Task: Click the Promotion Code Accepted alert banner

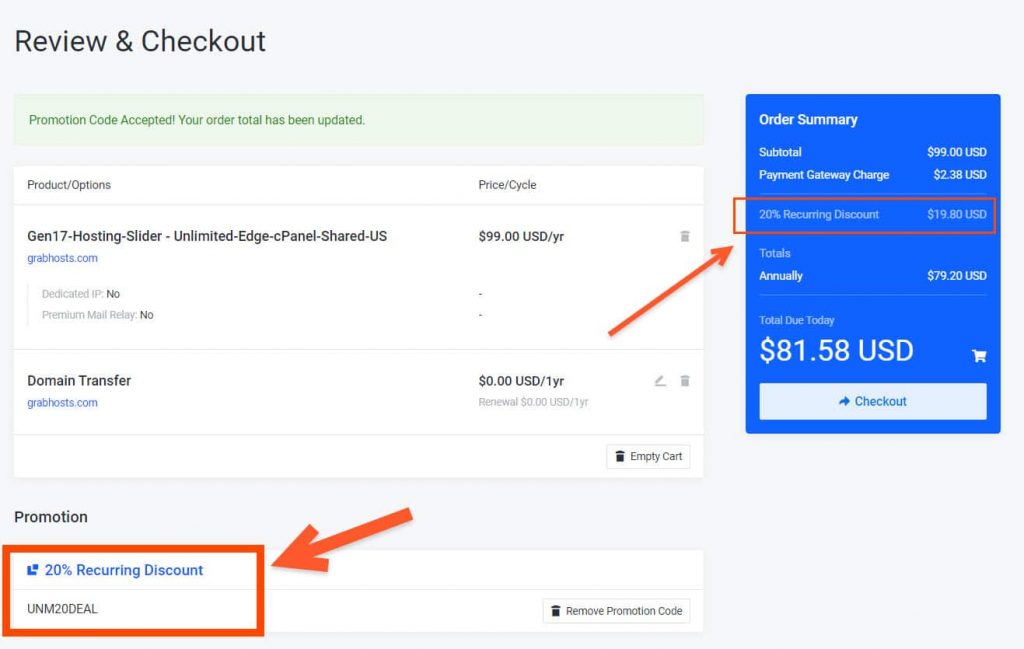Action: (x=358, y=120)
